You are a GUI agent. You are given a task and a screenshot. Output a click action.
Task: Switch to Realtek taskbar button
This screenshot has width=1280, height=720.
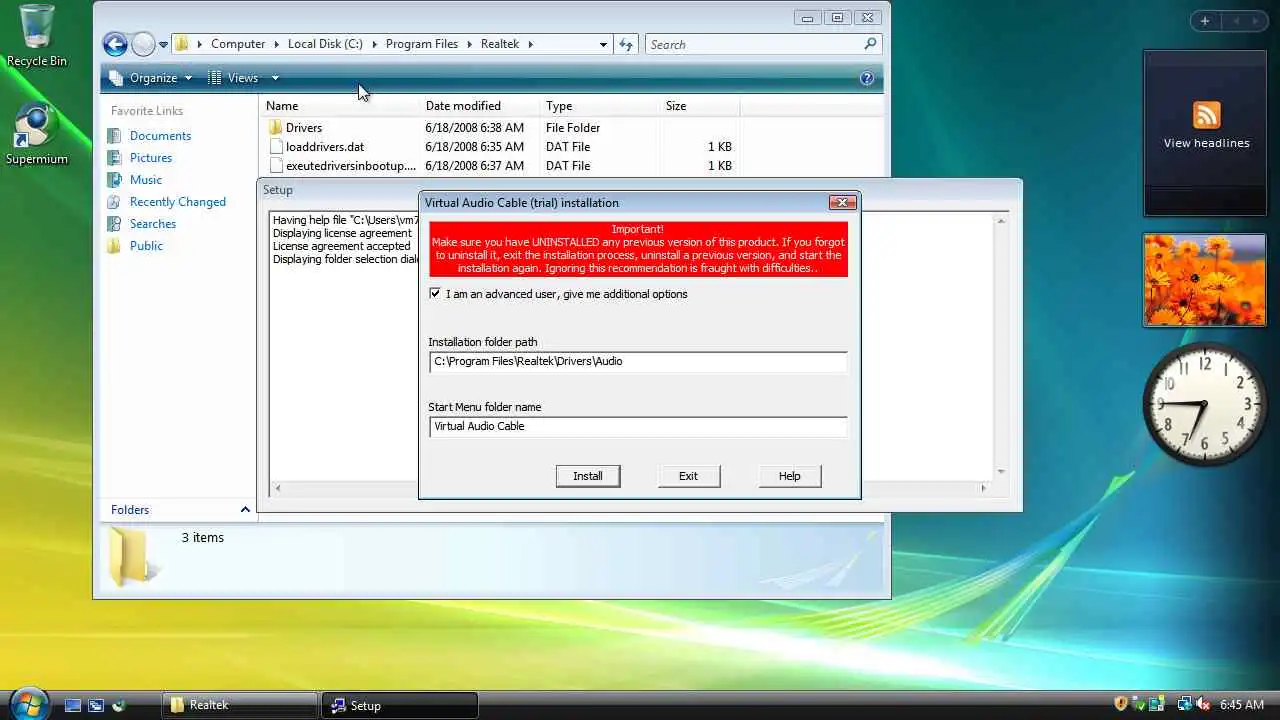pyautogui.click(x=240, y=705)
